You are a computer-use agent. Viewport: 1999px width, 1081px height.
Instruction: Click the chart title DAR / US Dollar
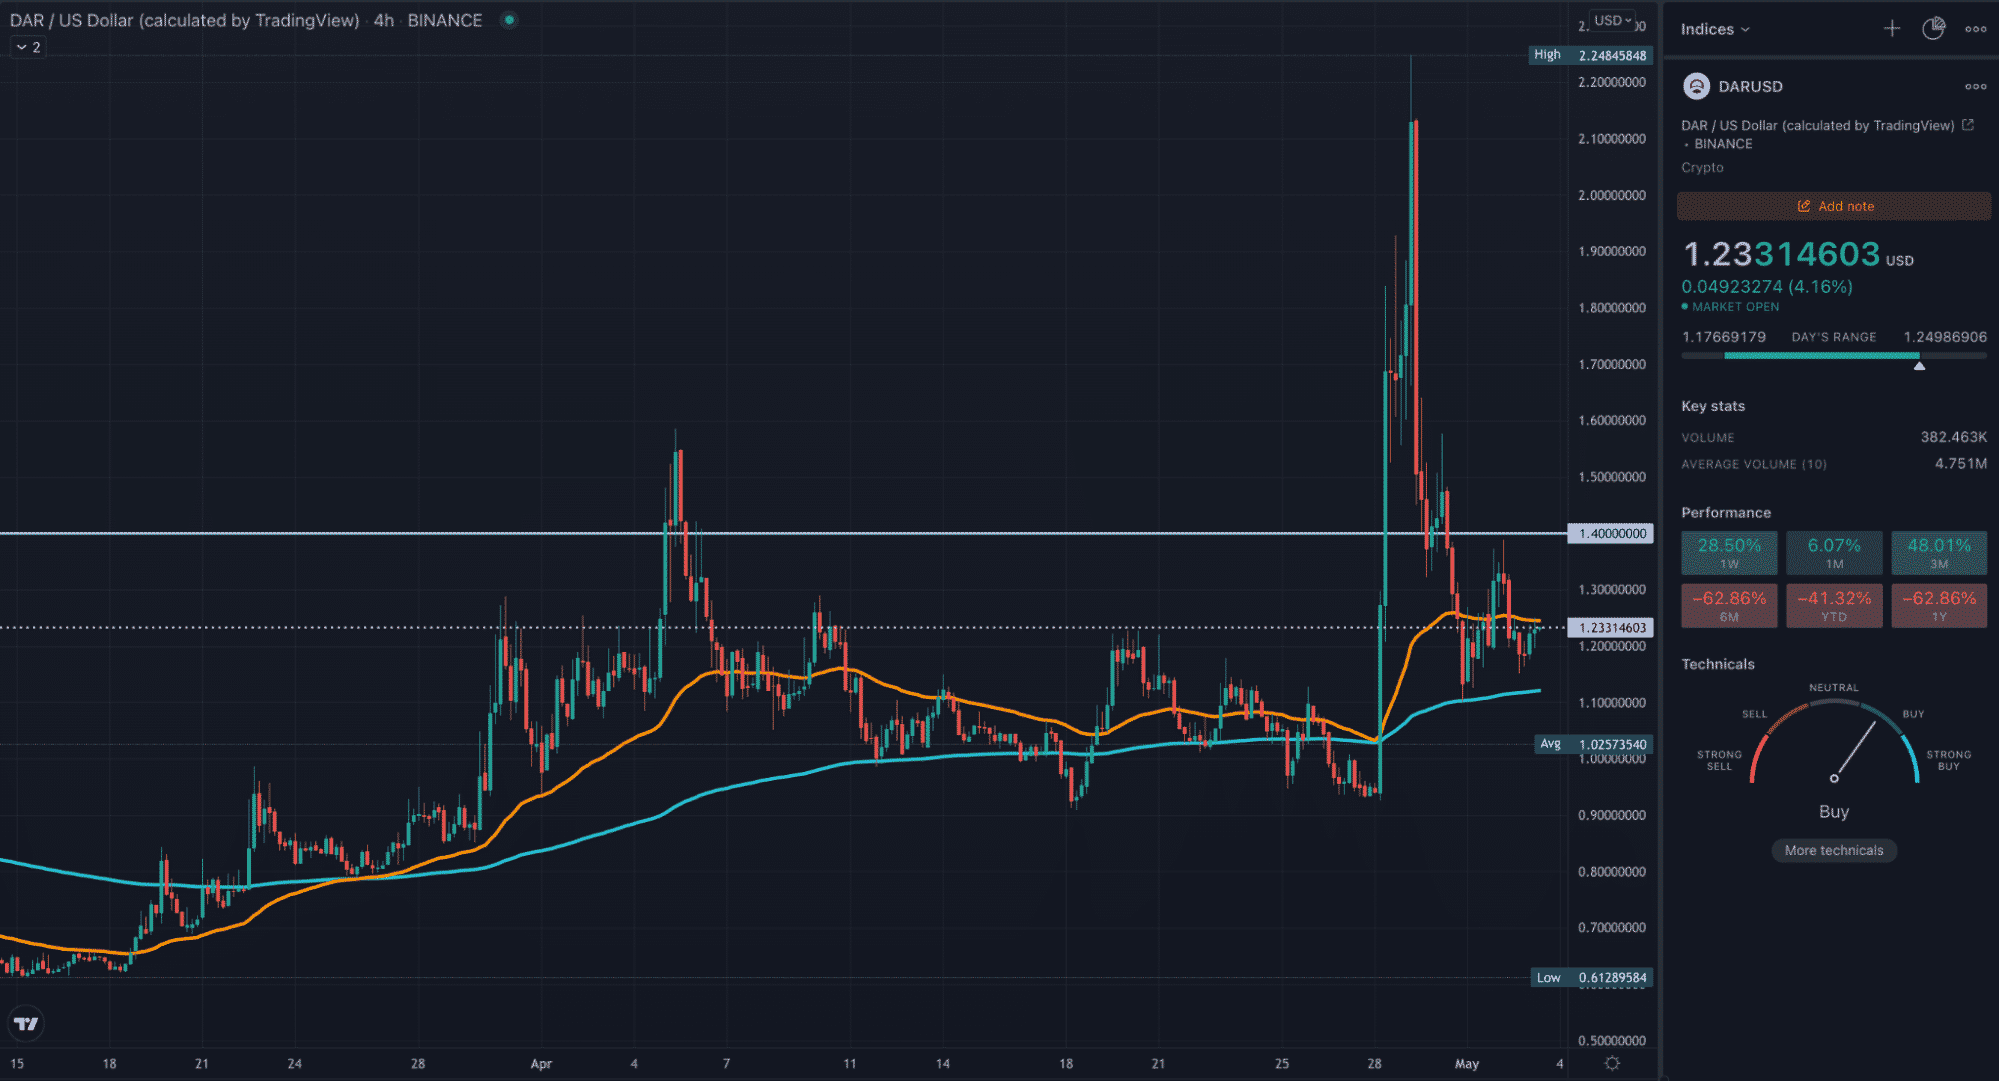(184, 20)
